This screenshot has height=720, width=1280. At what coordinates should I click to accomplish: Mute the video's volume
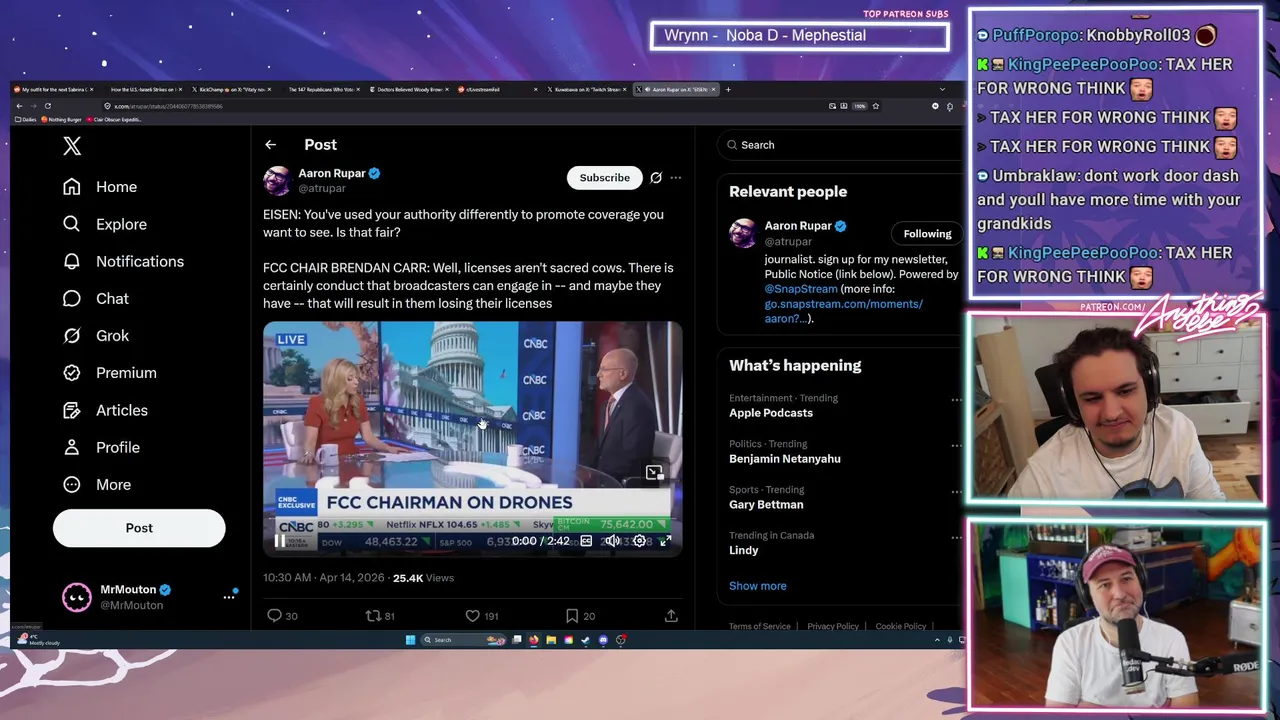612,541
